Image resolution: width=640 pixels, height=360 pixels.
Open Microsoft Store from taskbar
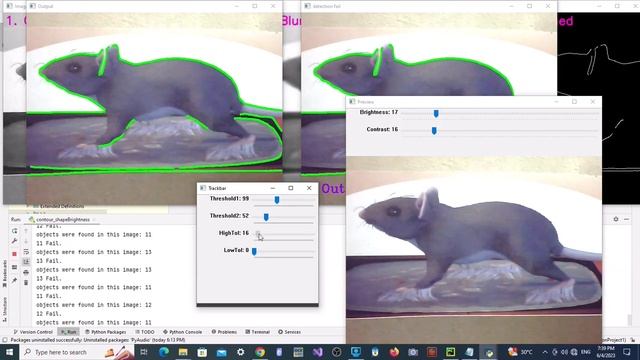click(x=202, y=352)
